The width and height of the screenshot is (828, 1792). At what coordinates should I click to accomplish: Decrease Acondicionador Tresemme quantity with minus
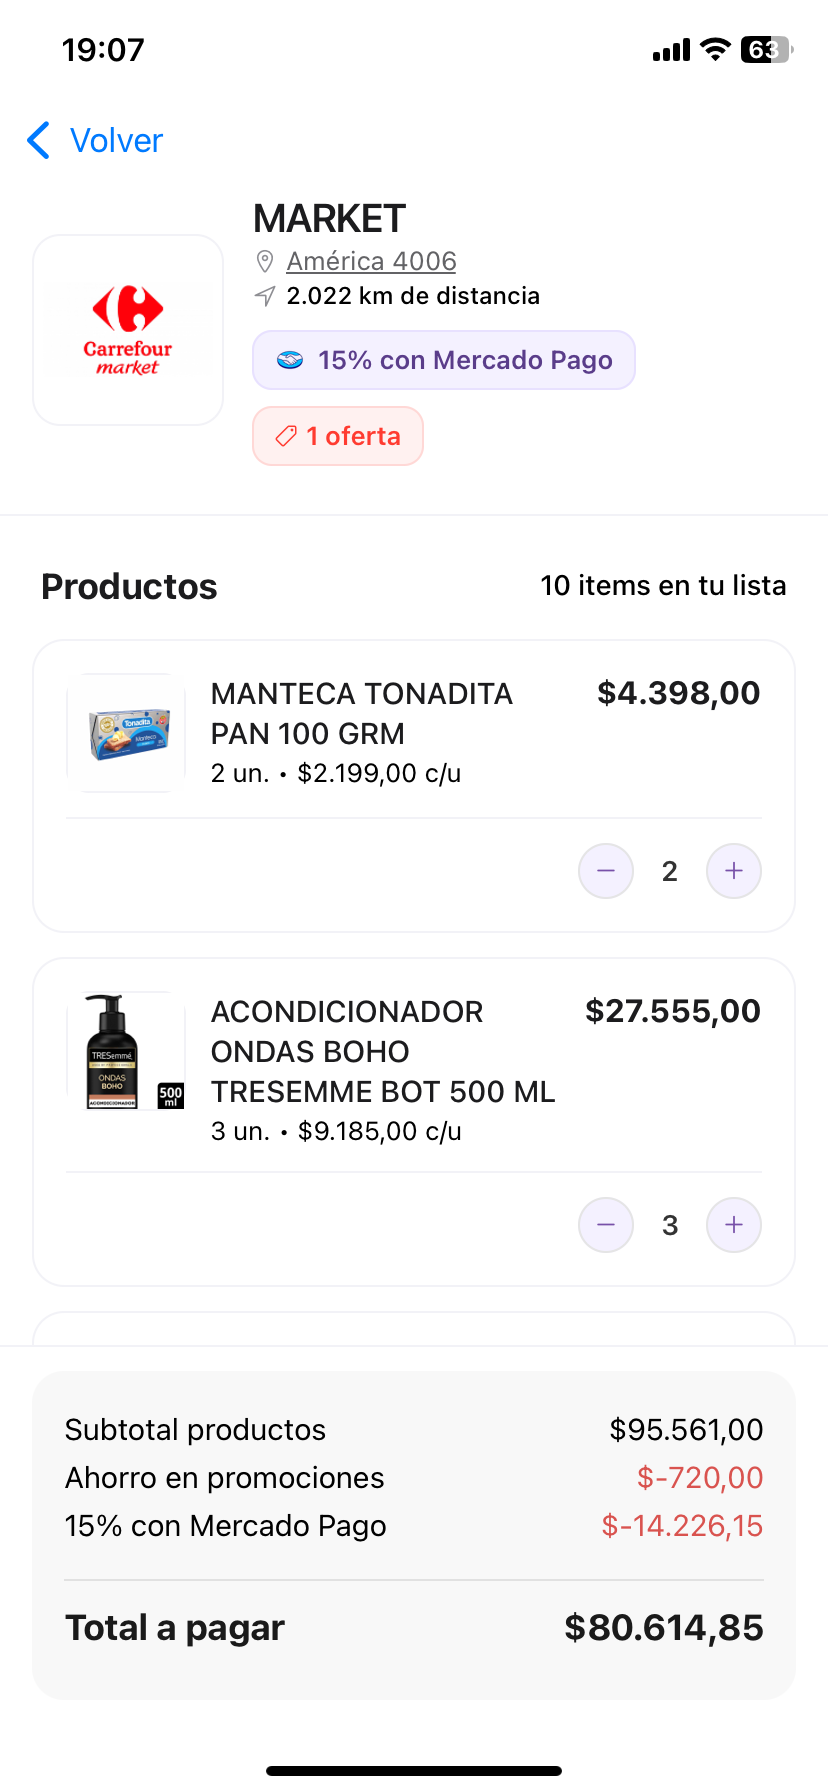pyautogui.click(x=606, y=1225)
